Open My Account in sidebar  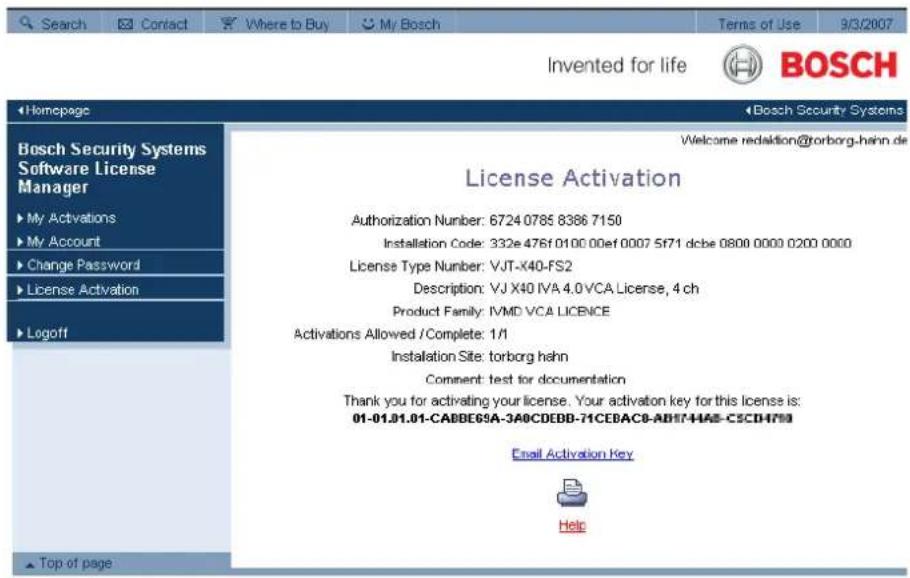[x=63, y=241]
